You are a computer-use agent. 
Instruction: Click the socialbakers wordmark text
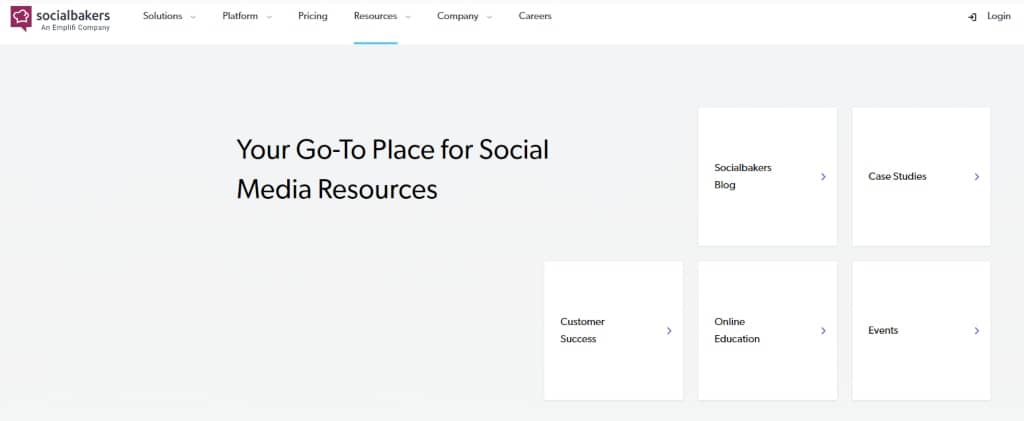73,14
